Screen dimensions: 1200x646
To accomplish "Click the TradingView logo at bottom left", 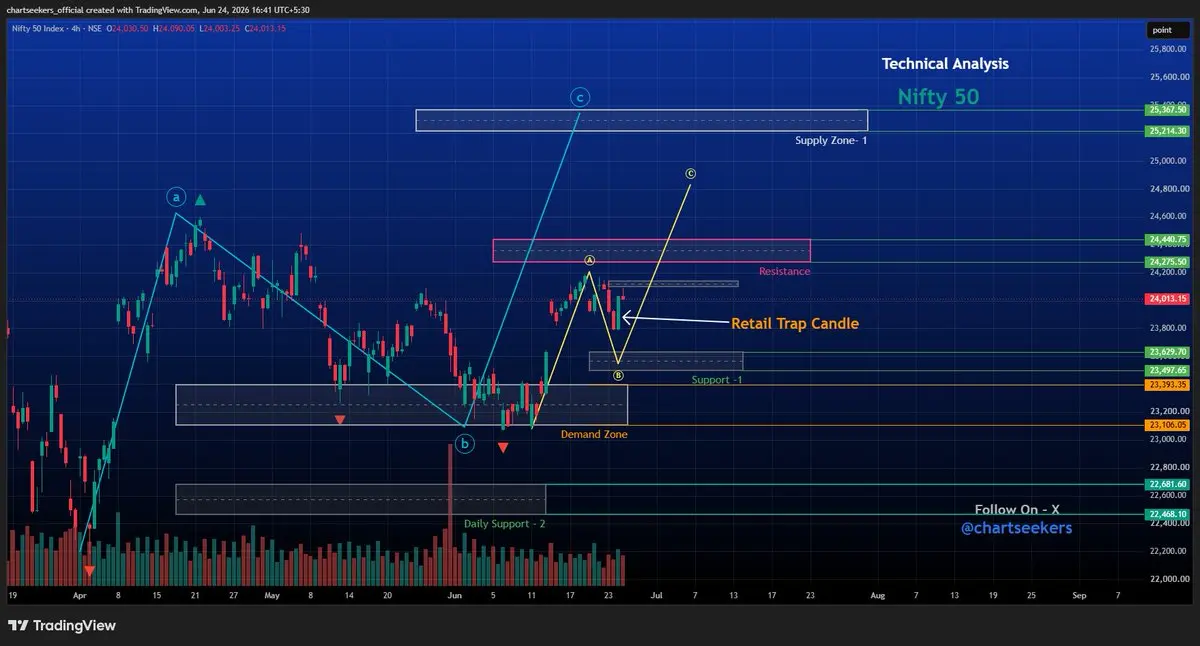I will (62, 625).
